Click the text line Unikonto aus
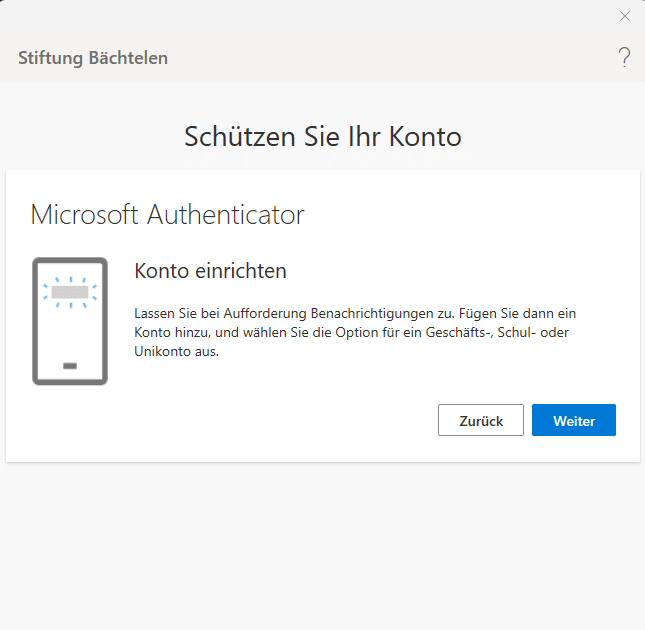Screen dimensions: 645x630 coord(176,351)
